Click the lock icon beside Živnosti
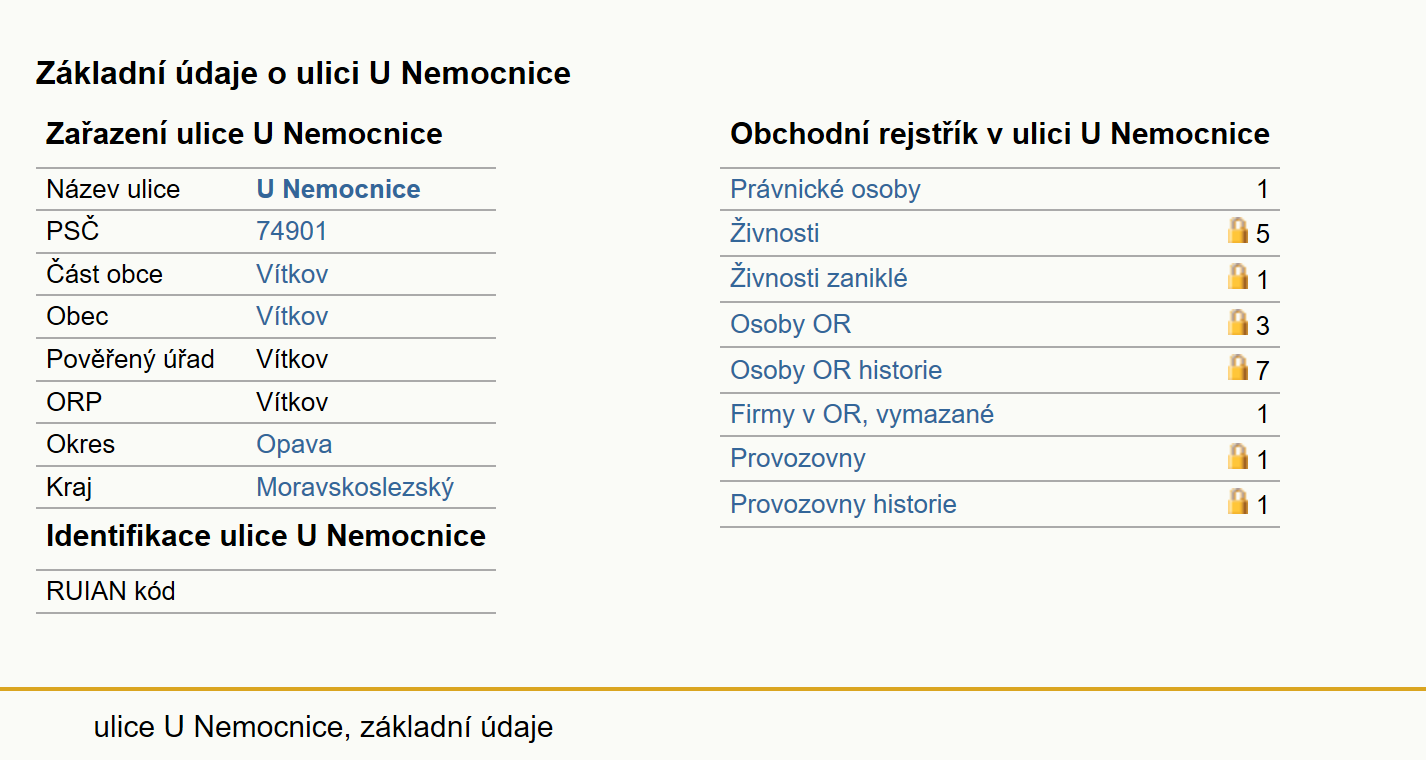This screenshot has height=760, width=1426. pyautogui.click(x=1238, y=230)
